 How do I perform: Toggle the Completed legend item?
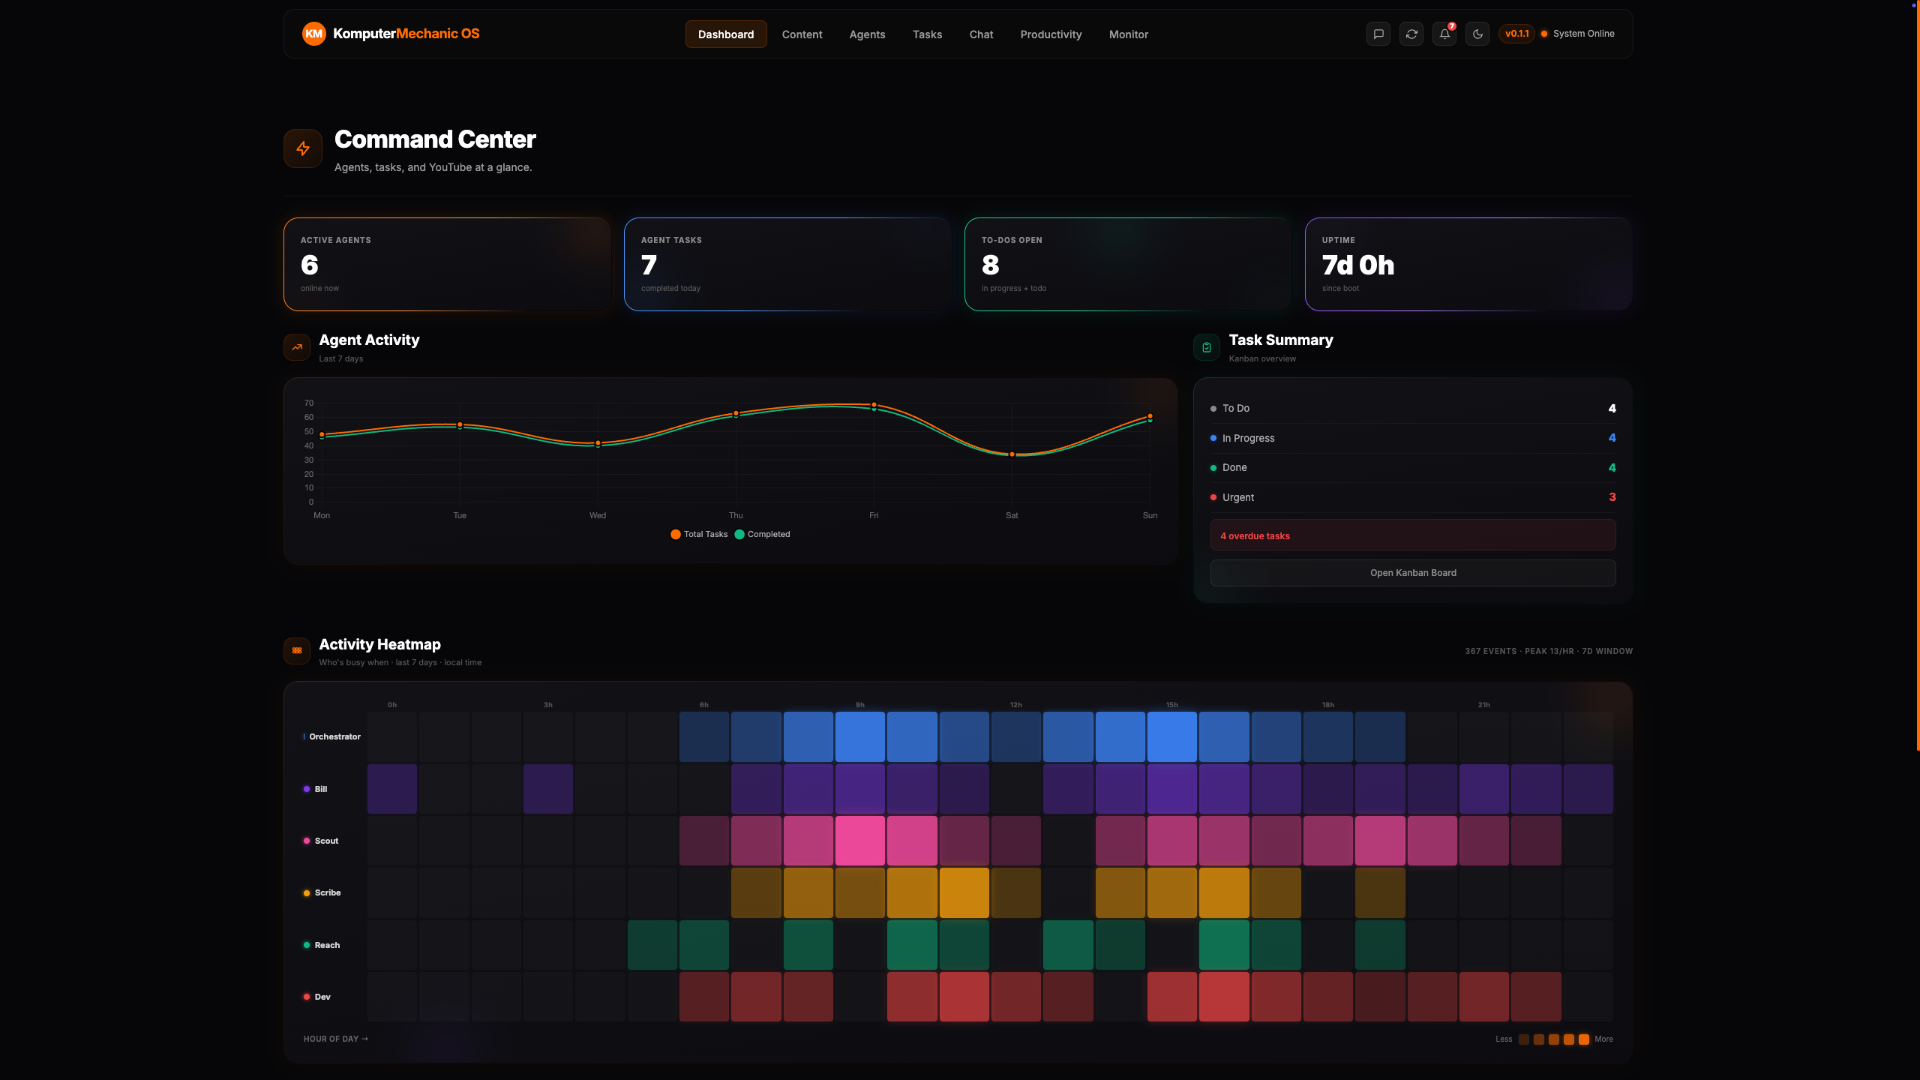tap(762, 534)
